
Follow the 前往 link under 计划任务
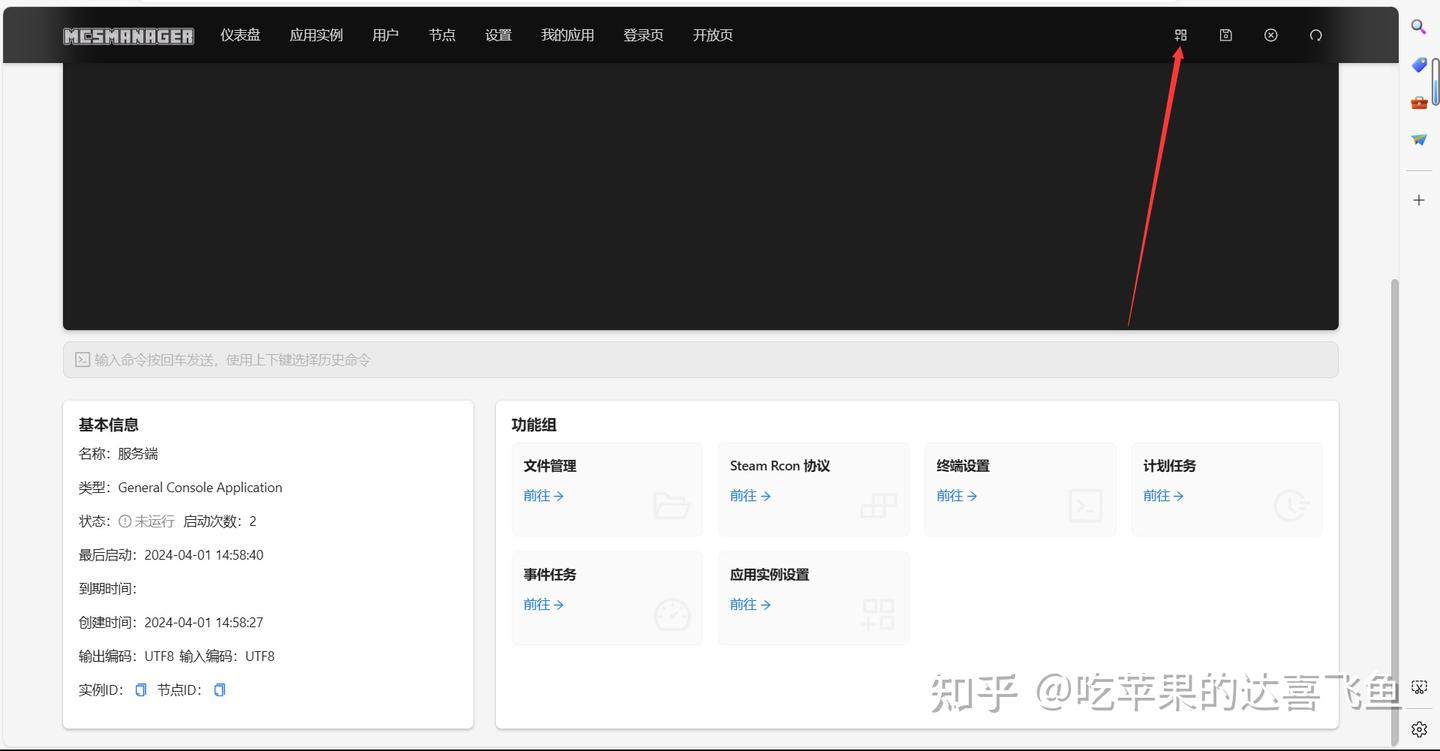point(1163,496)
